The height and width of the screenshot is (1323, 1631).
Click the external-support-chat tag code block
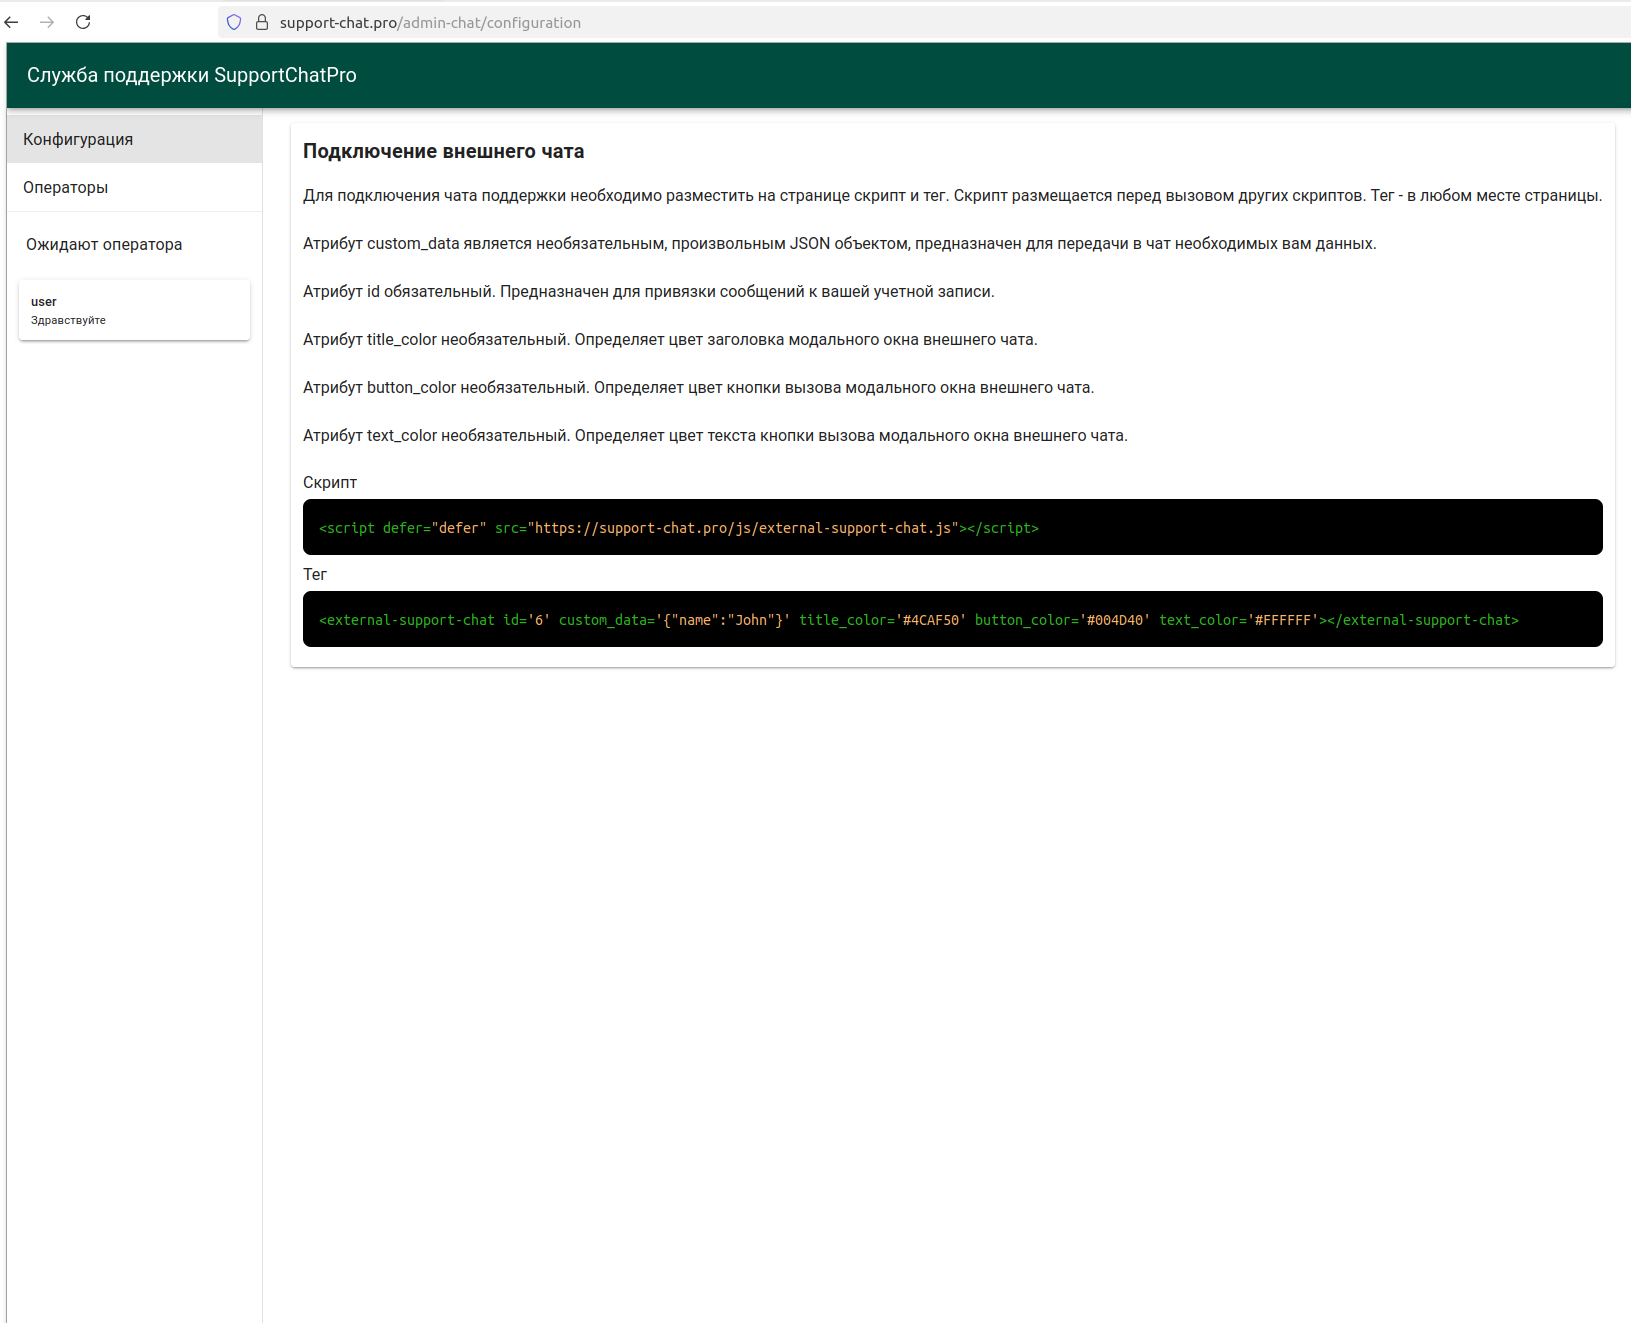952,619
